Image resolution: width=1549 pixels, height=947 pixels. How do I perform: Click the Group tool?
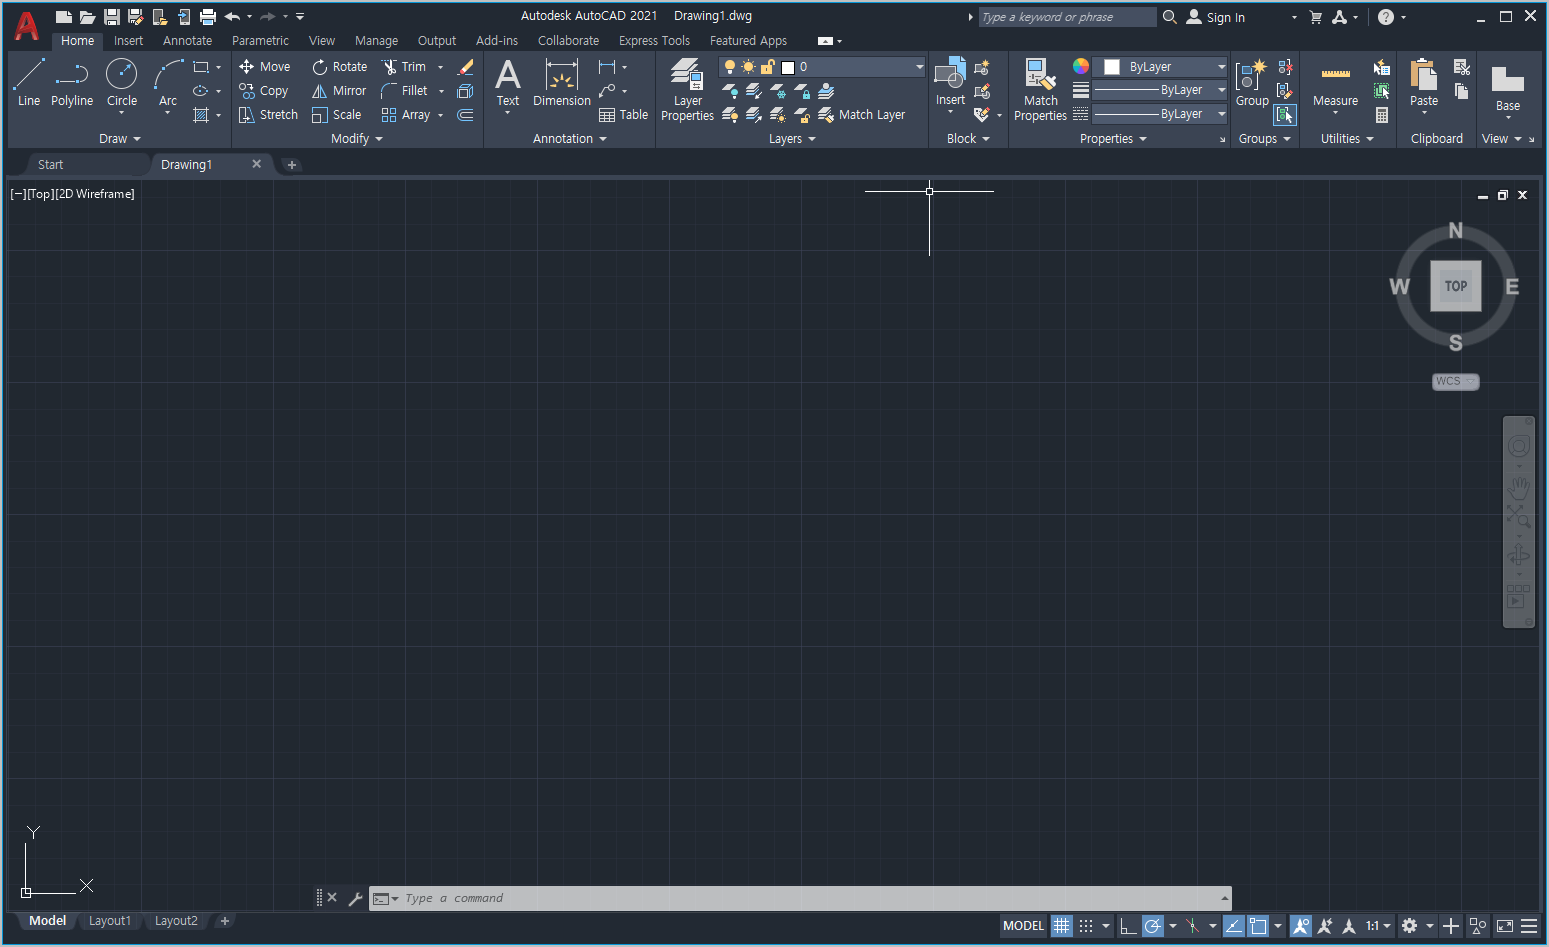(x=1252, y=83)
